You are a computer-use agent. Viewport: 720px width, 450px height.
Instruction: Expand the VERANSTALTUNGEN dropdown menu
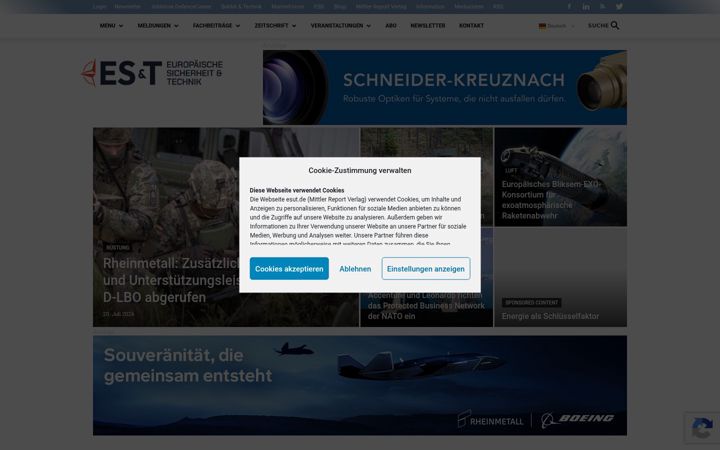(x=340, y=26)
